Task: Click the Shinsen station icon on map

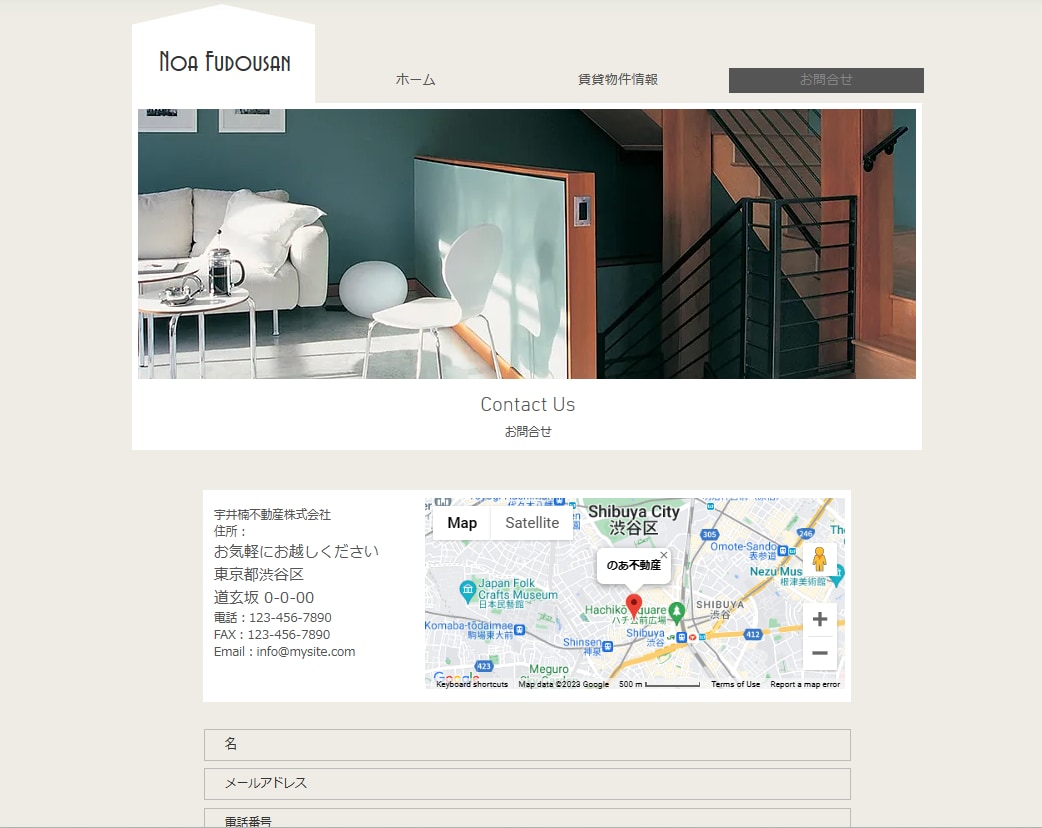Action: click(x=607, y=646)
